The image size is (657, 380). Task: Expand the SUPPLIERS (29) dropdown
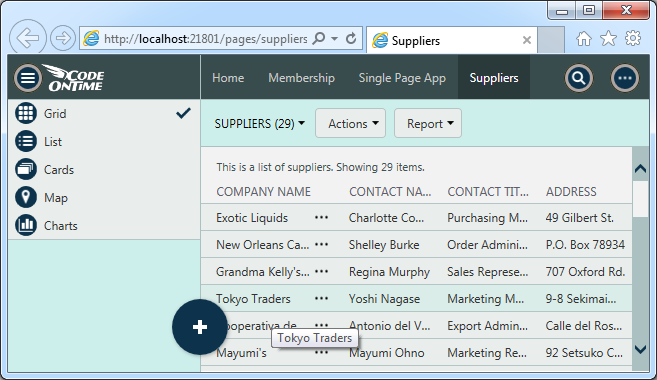tap(260, 124)
